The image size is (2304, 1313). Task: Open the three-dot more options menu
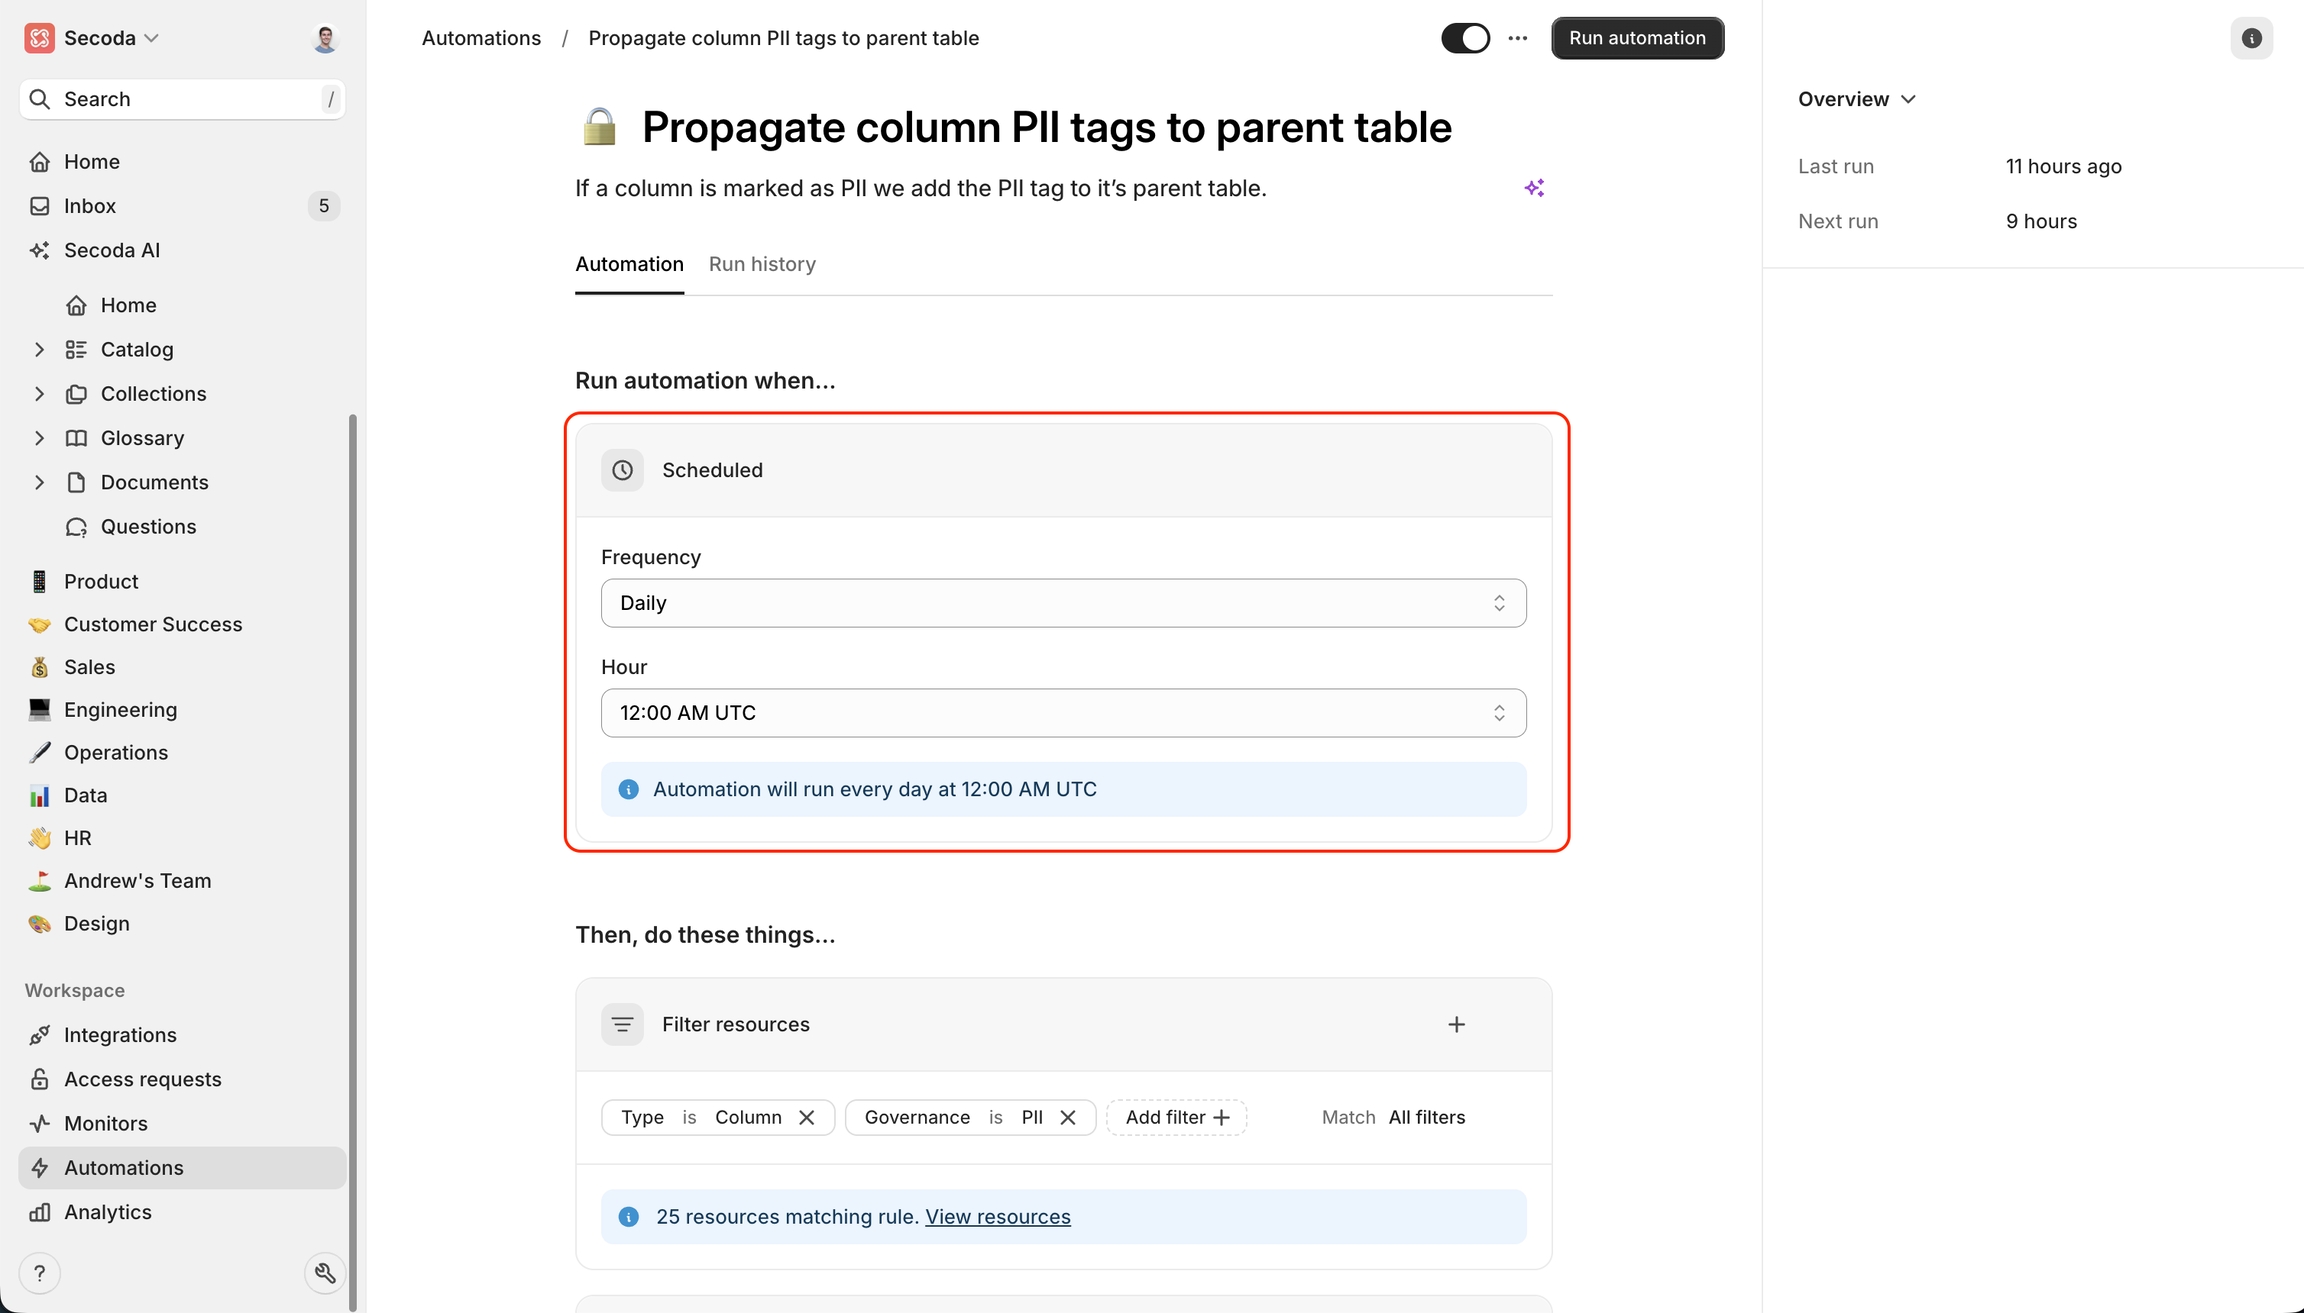[x=1518, y=38]
